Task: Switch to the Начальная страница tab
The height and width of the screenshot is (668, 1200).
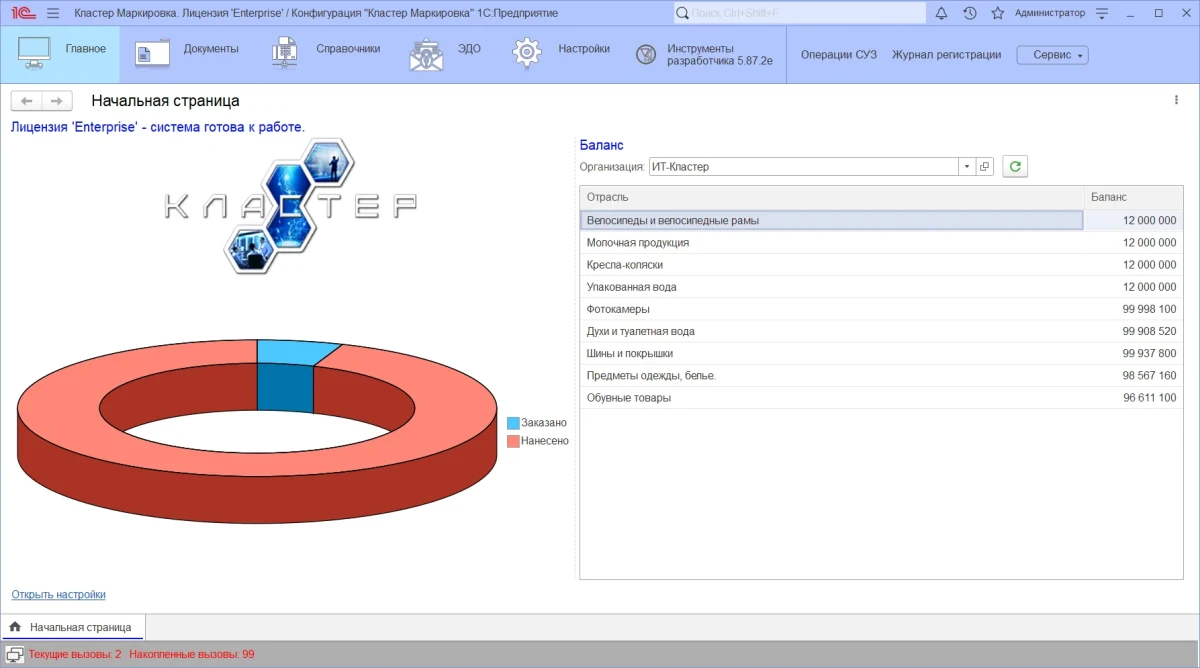Action: click(73, 627)
